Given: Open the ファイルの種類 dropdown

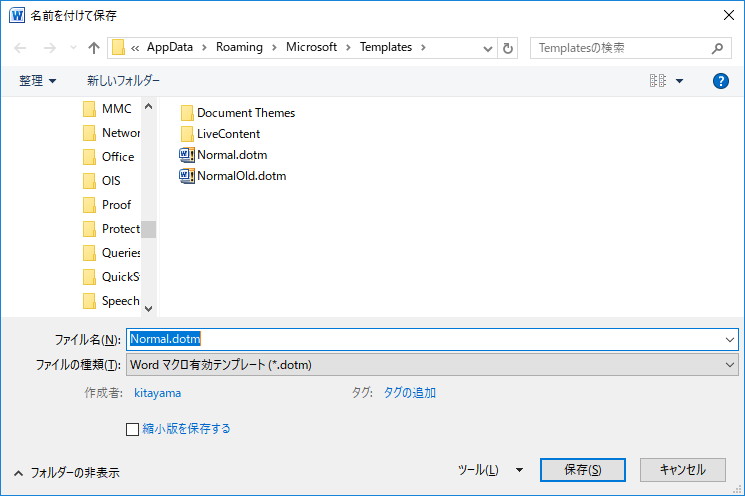Looking at the screenshot, I should click(432, 365).
